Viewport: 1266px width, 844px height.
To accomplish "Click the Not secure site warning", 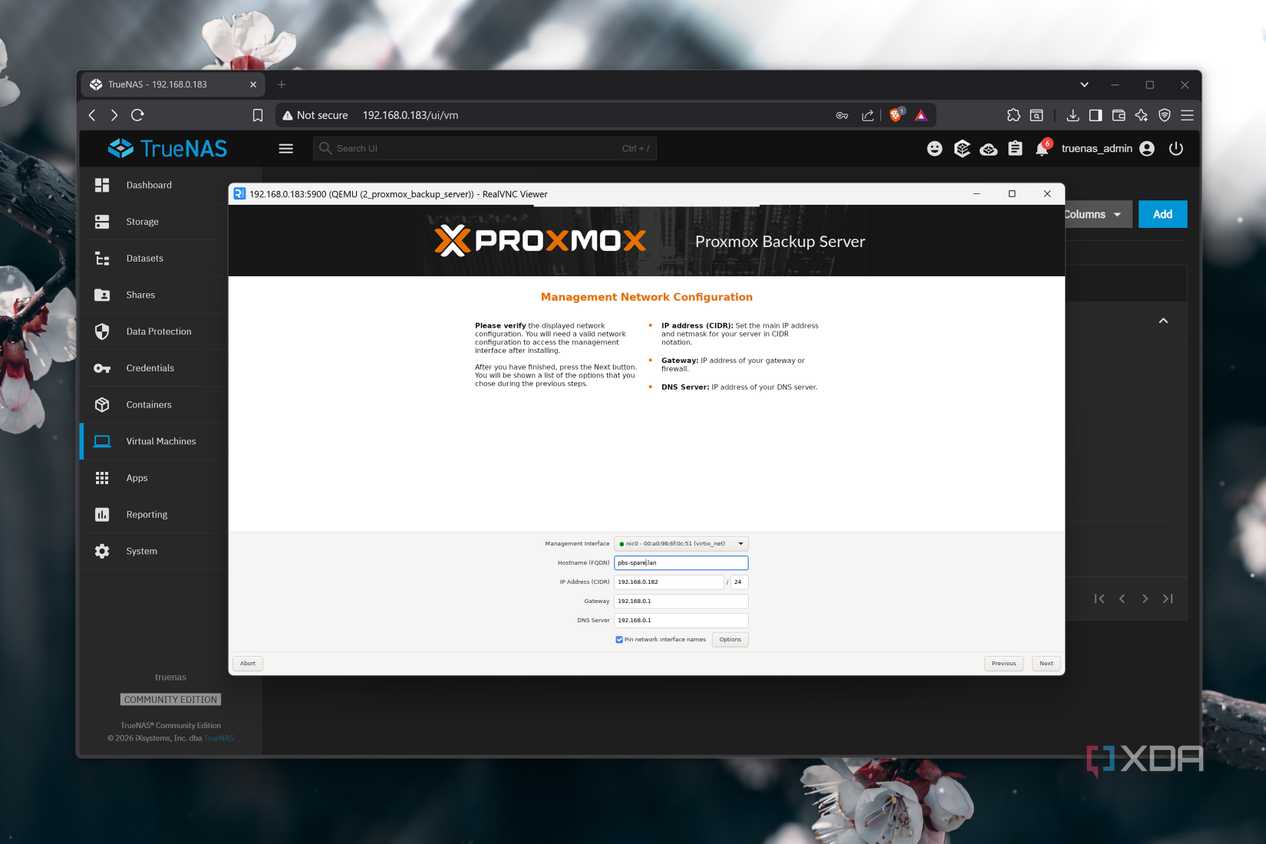I will pyautogui.click(x=314, y=115).
